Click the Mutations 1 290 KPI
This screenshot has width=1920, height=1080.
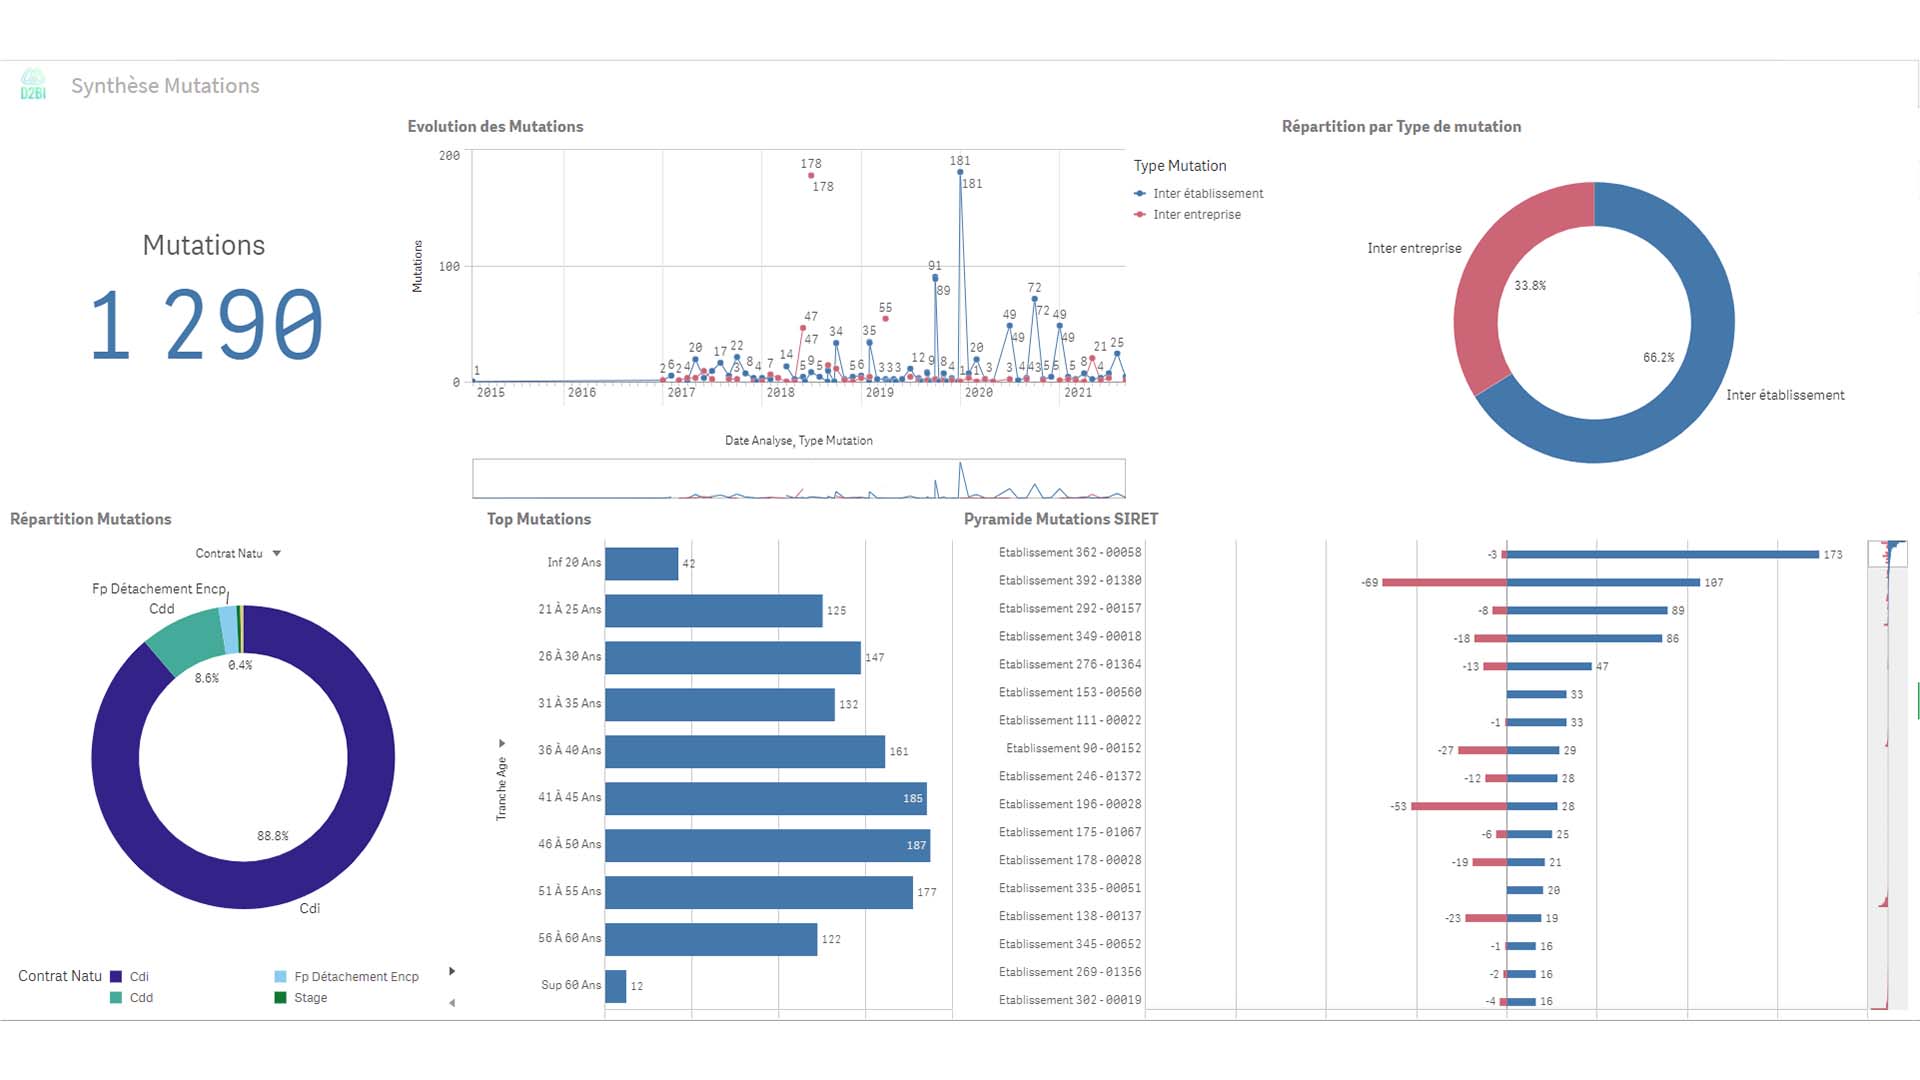[205, 323]
